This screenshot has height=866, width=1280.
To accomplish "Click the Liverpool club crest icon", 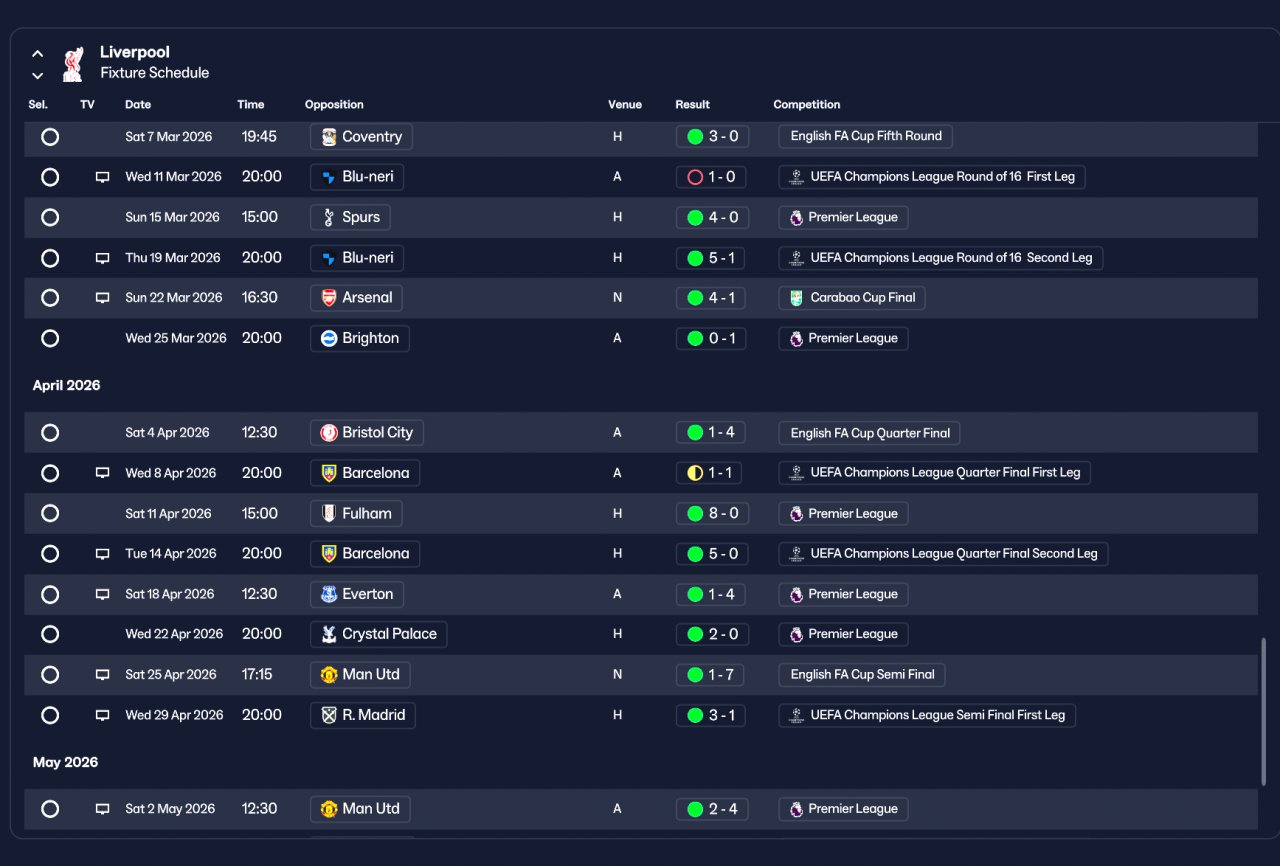I will [x=72, y=64].
